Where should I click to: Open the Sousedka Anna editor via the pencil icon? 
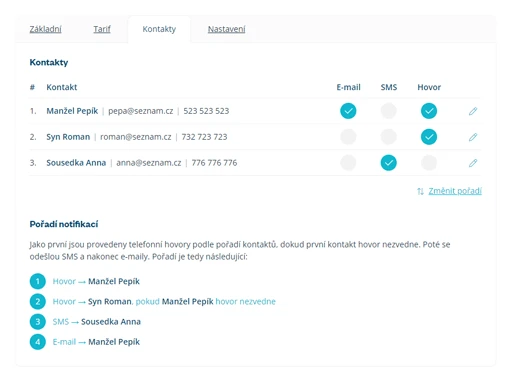tap(473, 163)
